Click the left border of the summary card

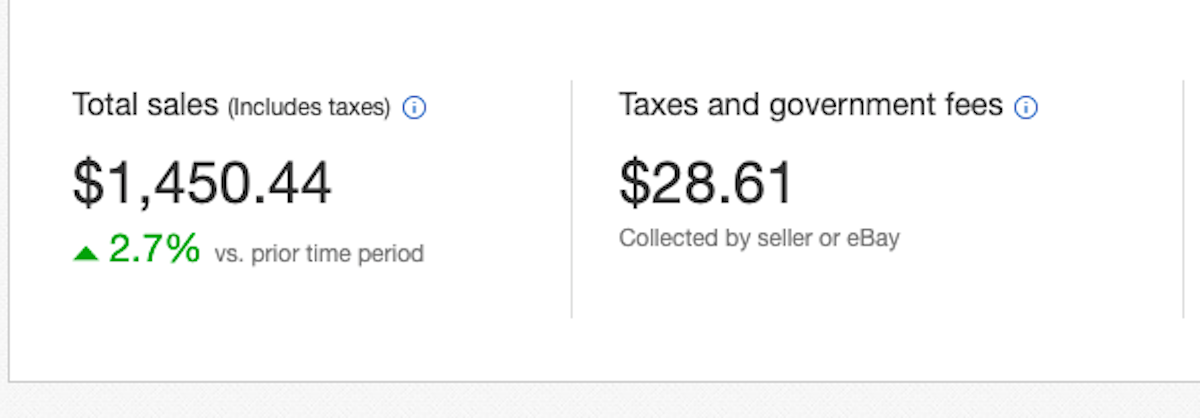point(9,190)
